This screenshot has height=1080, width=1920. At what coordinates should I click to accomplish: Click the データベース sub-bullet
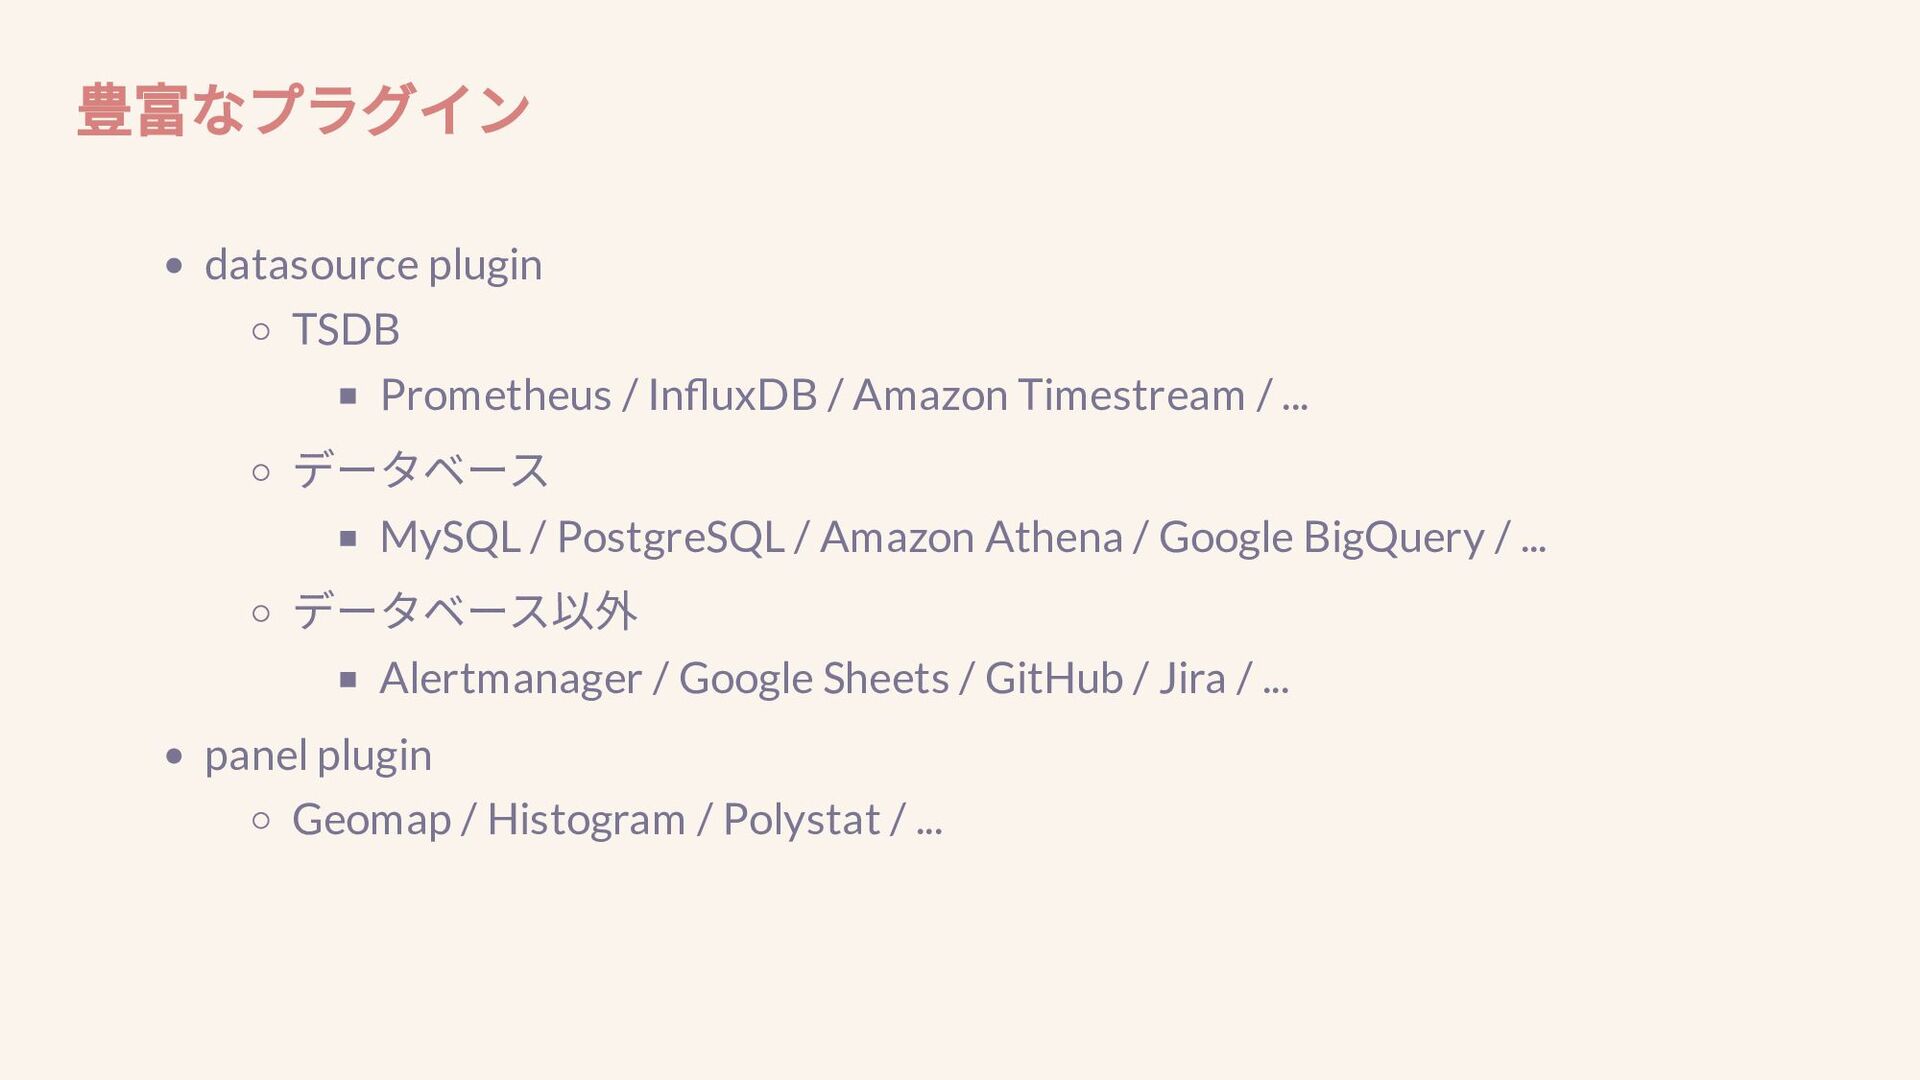tap(420, 470)
